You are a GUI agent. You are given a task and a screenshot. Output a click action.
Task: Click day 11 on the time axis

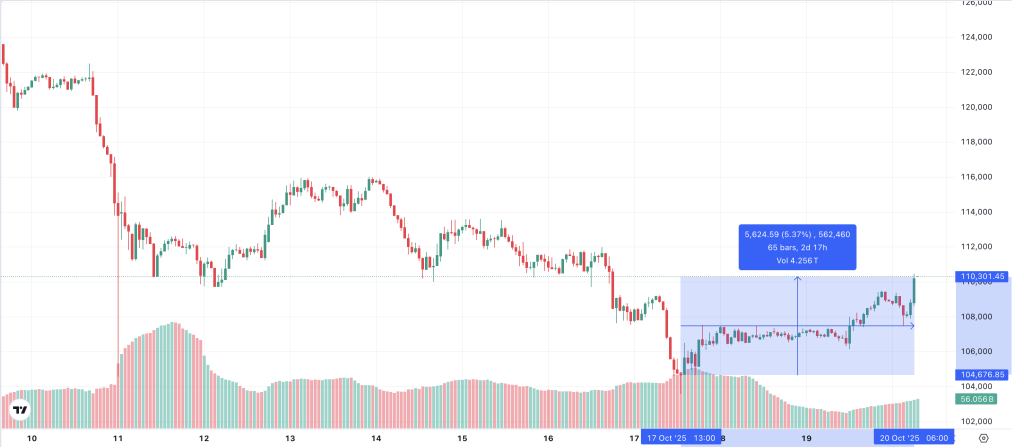tap(118, 438)
